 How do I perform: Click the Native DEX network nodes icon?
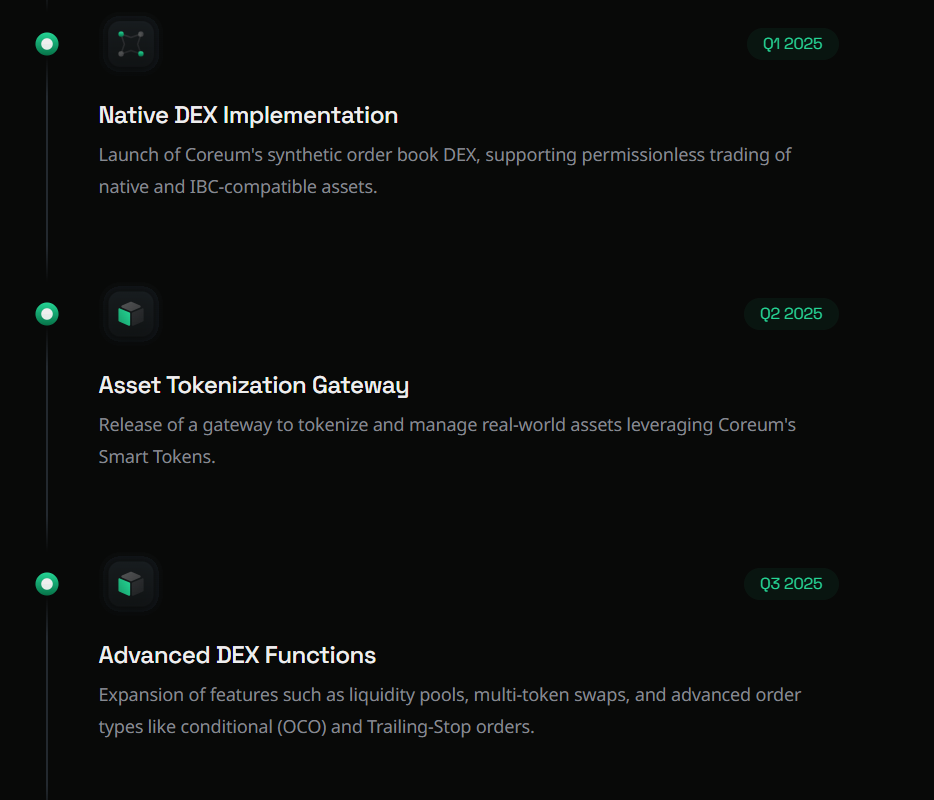click(x=131, y=44)
